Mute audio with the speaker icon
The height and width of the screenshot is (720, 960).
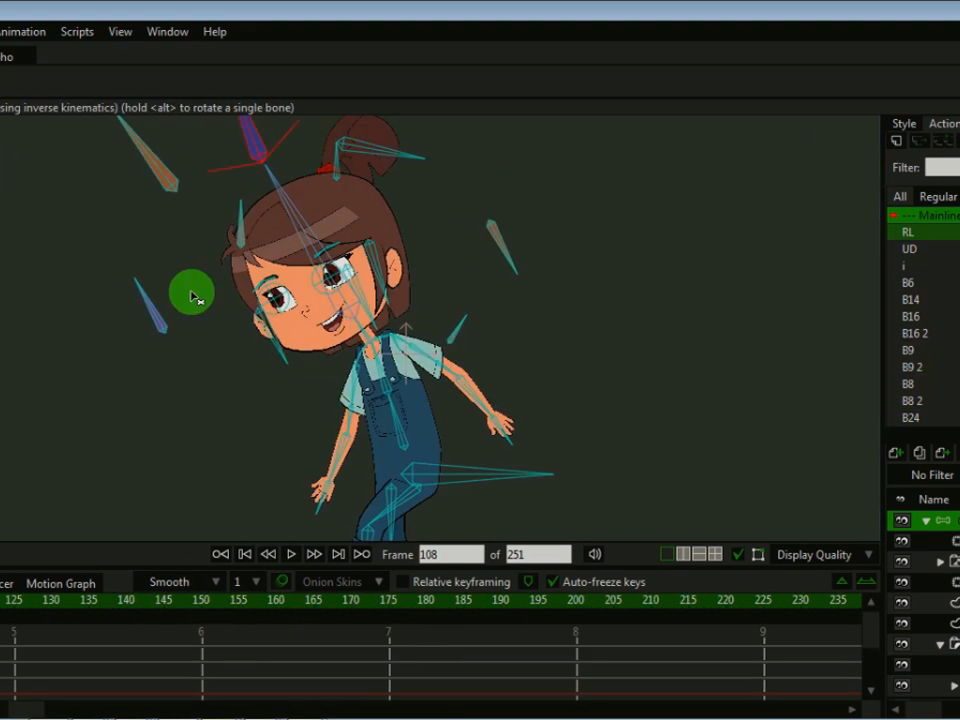[594, 555]
